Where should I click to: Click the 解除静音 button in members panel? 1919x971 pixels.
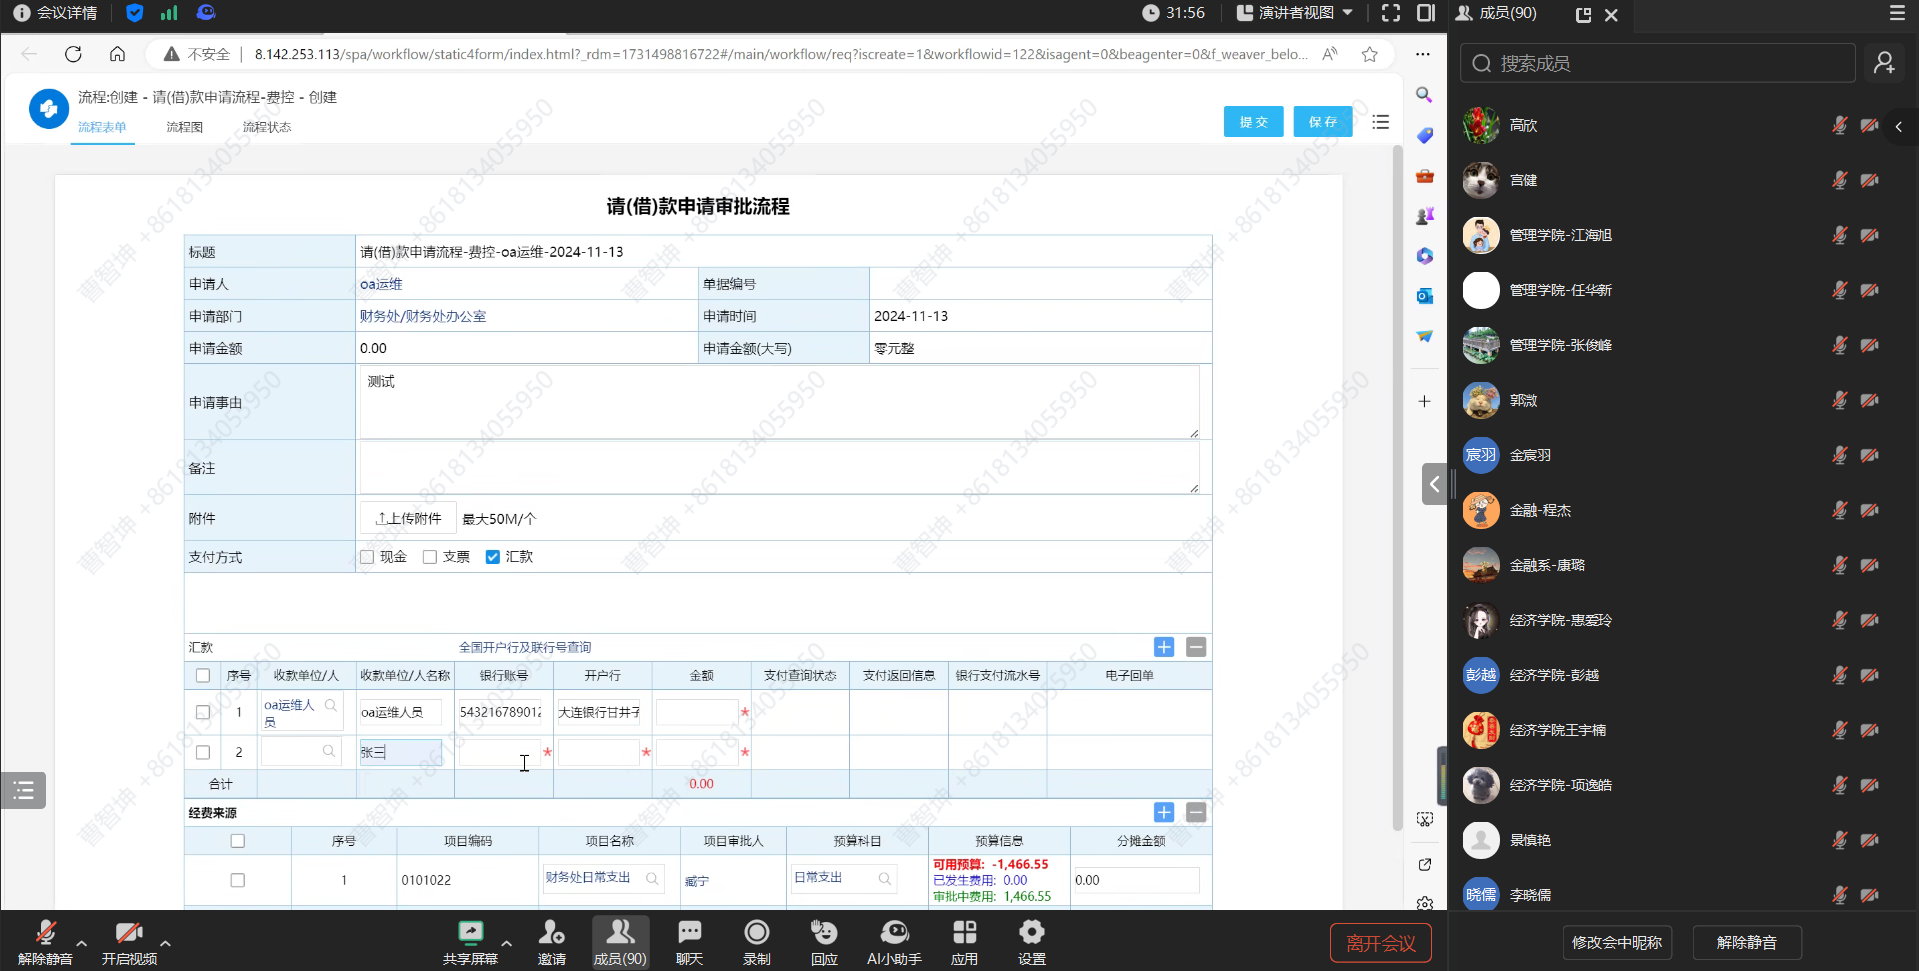tap(1746, 942)
